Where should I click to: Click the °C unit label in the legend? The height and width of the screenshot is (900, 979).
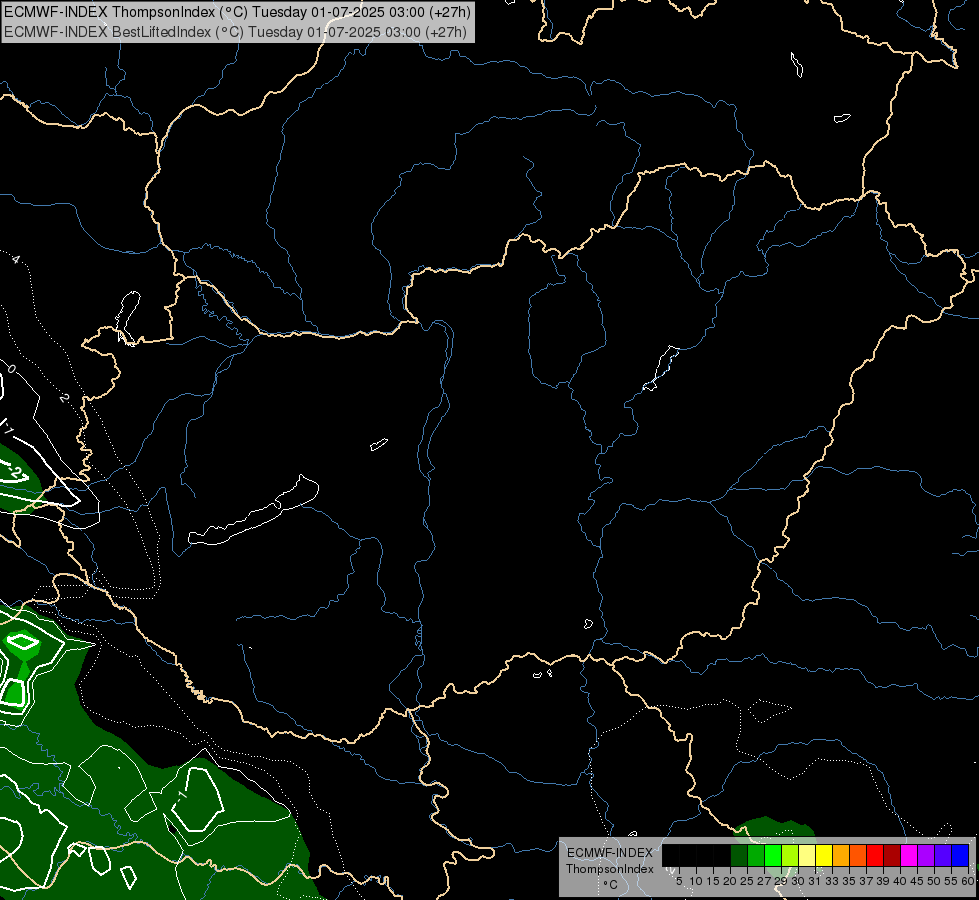[611, 885]
